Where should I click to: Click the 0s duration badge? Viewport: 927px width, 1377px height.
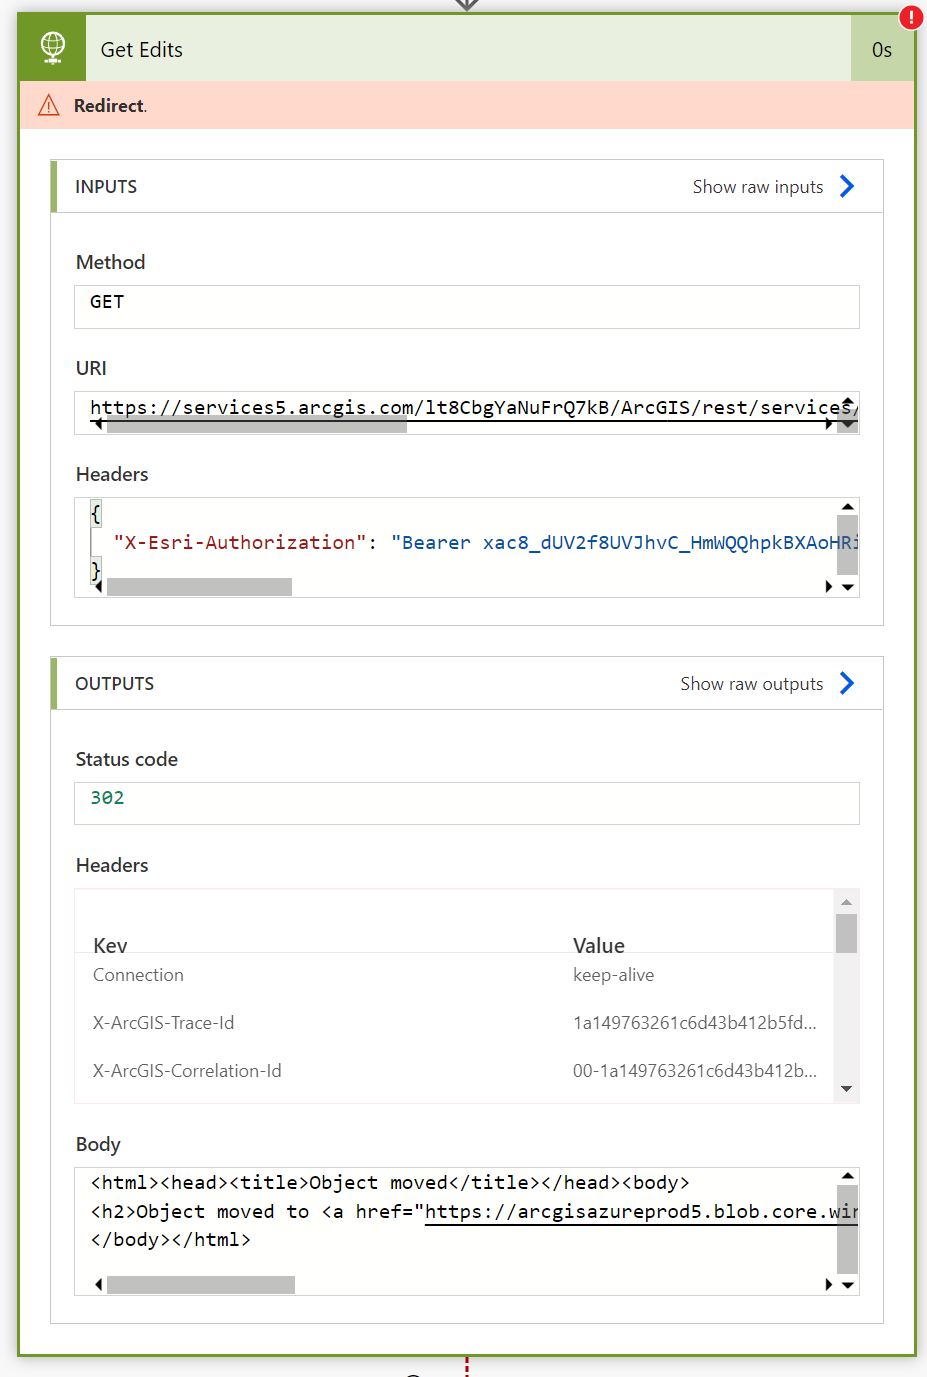click(881, 50)
